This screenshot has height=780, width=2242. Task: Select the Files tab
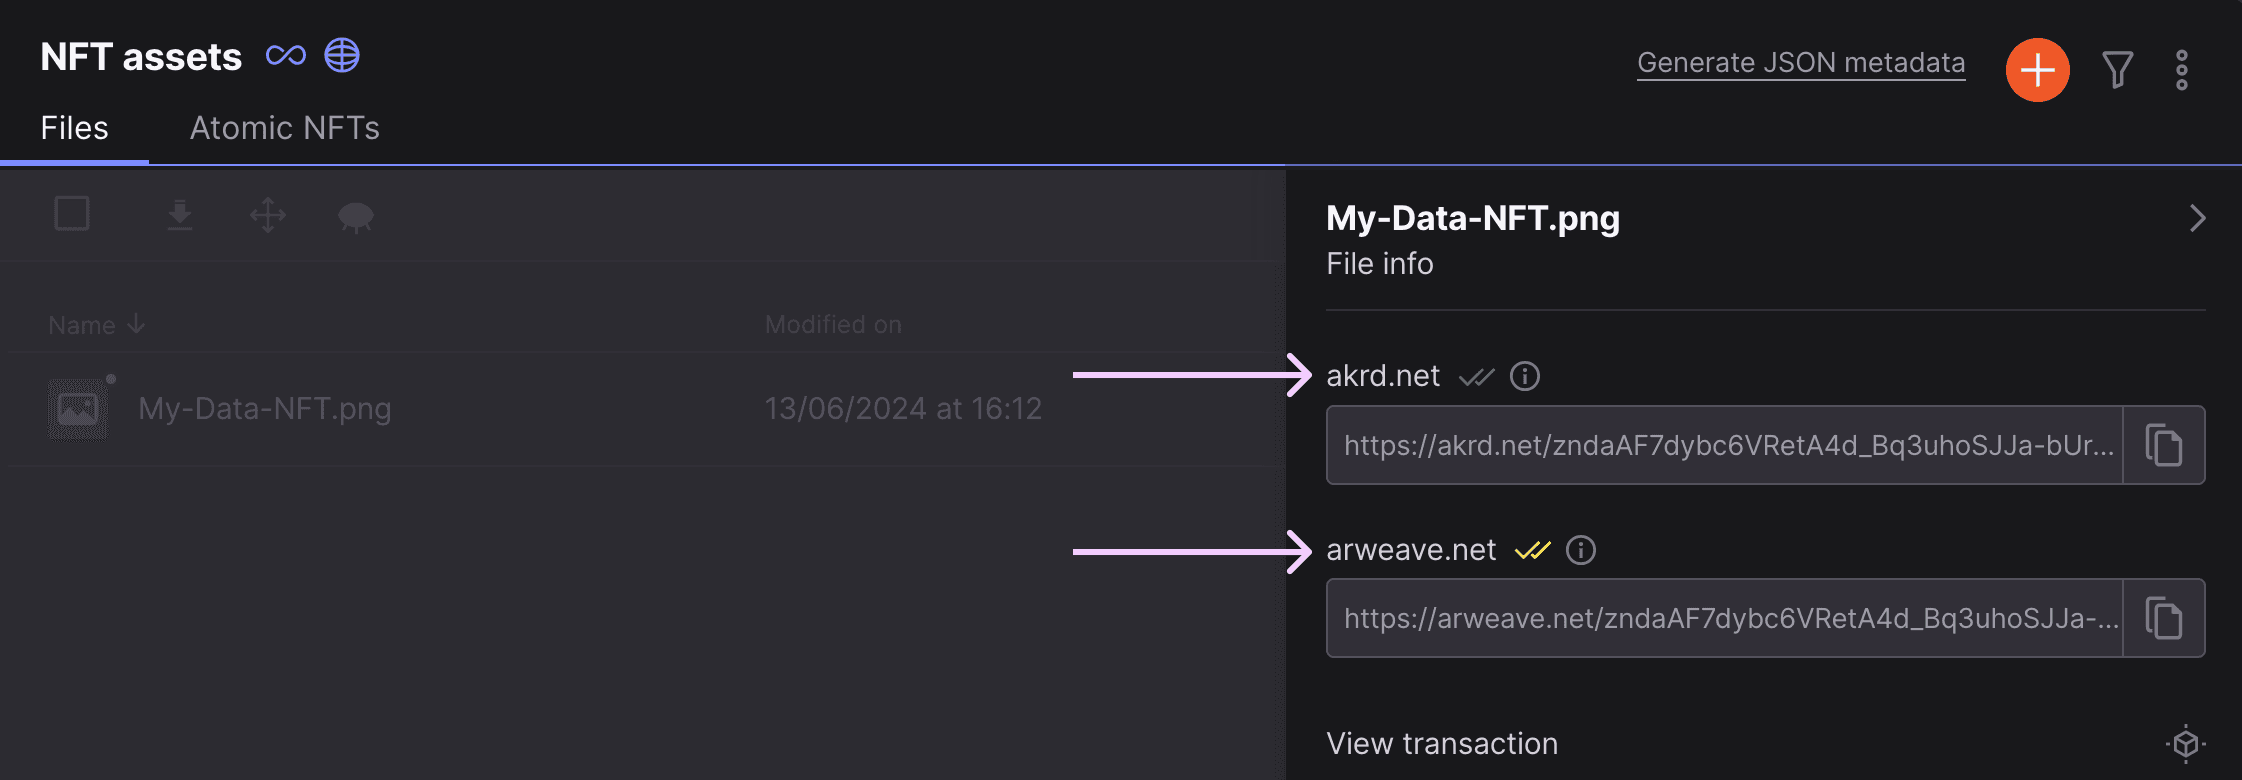[74, 128]
